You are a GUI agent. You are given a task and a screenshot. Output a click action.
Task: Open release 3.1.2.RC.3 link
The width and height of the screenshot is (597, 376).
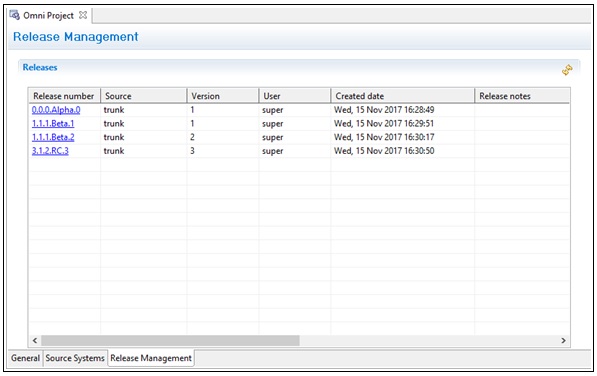tap(50, 151)
